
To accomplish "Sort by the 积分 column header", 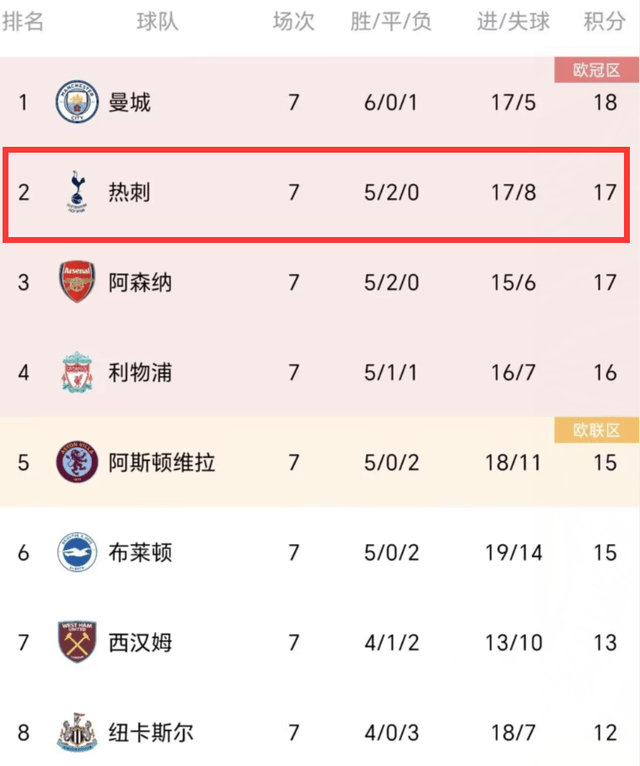I will coord(605,21).
